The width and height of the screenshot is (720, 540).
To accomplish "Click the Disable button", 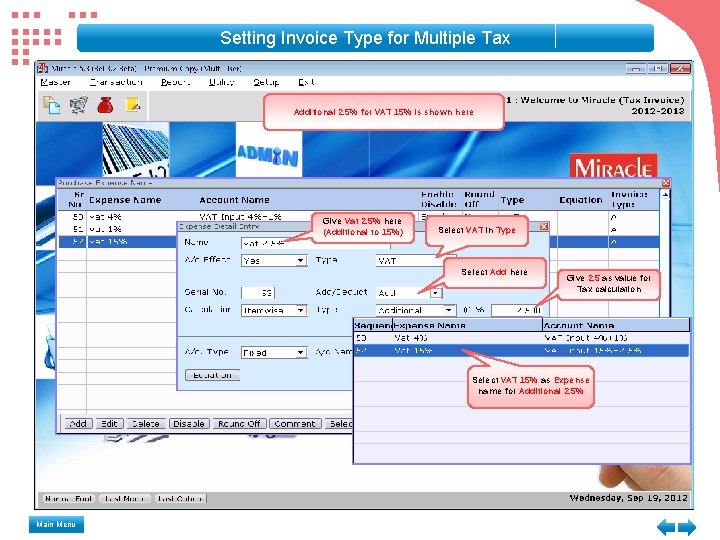I will 189,423.
